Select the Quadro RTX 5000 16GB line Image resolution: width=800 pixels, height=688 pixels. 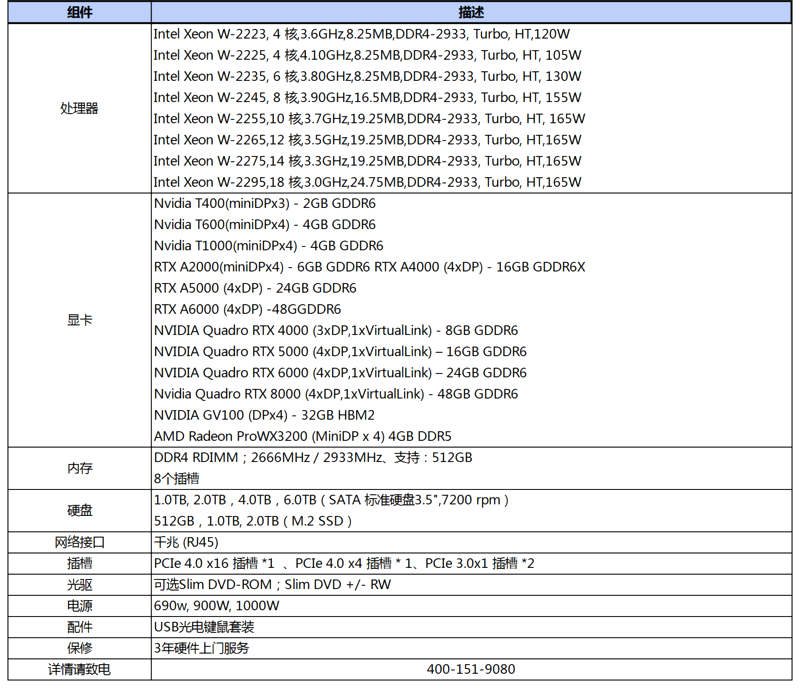340,352
